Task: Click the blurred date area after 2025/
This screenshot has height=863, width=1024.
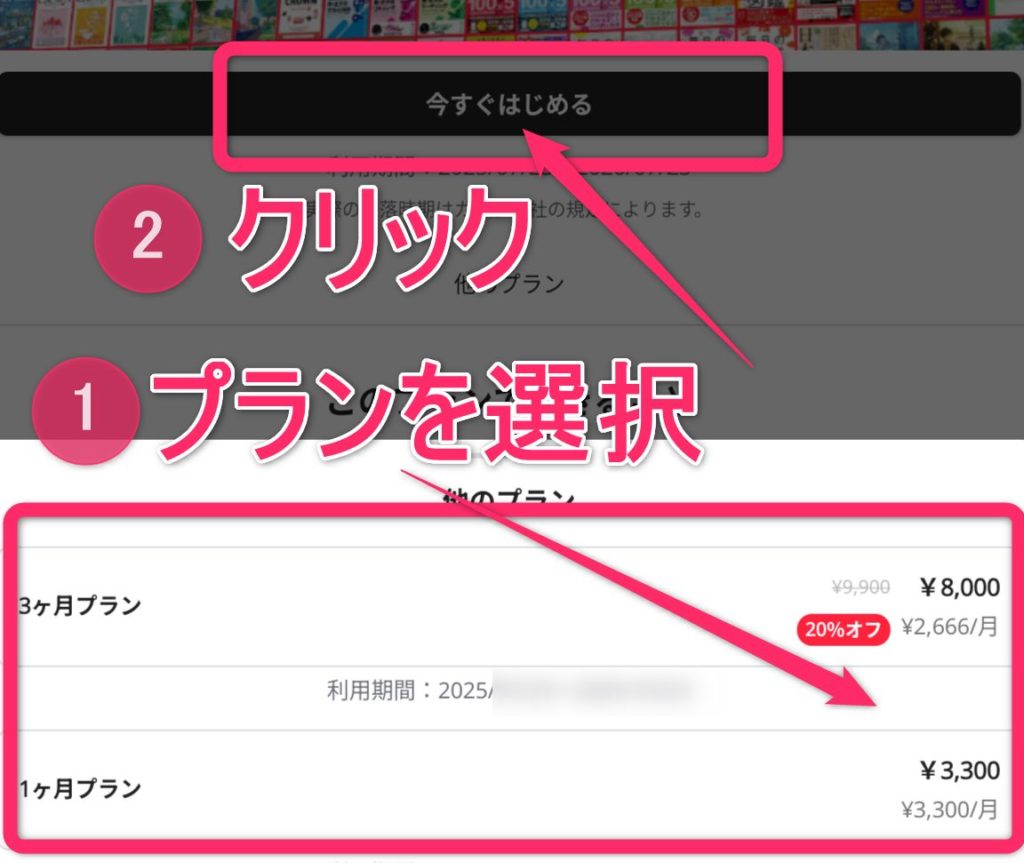Action: click(x=593, y=691)
